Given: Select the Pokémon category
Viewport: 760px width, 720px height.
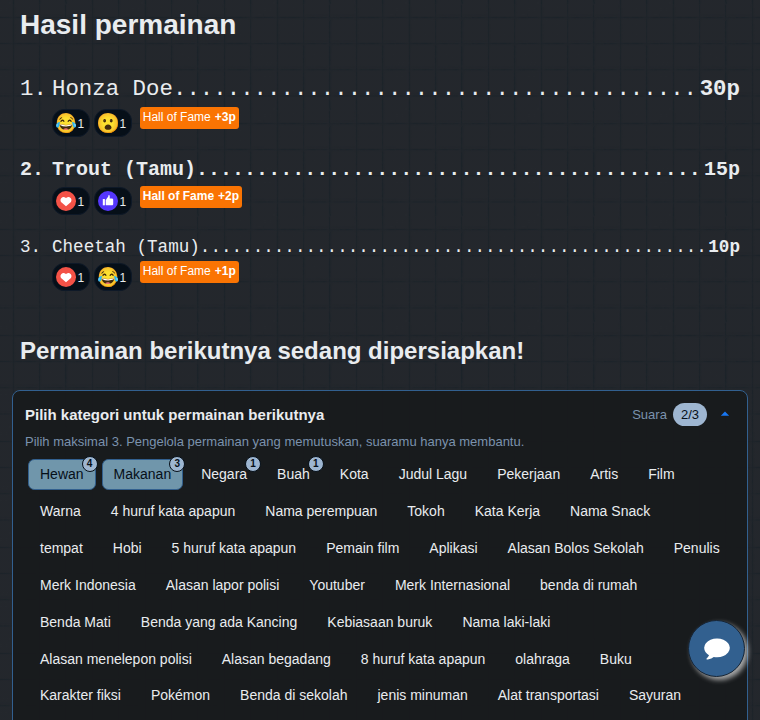Looking at the screenshot, I should point(180,695).
